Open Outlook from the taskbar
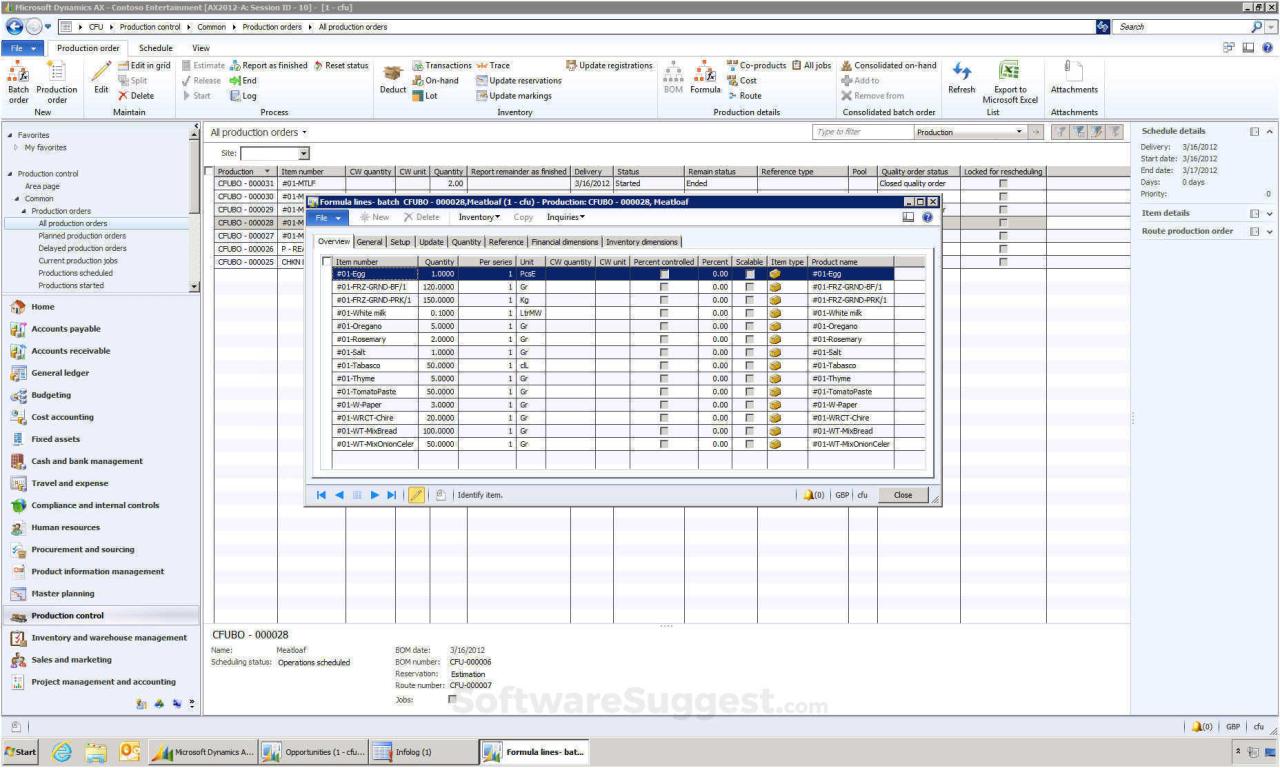This screenshot has height=768, width=1280. (130, 752)
